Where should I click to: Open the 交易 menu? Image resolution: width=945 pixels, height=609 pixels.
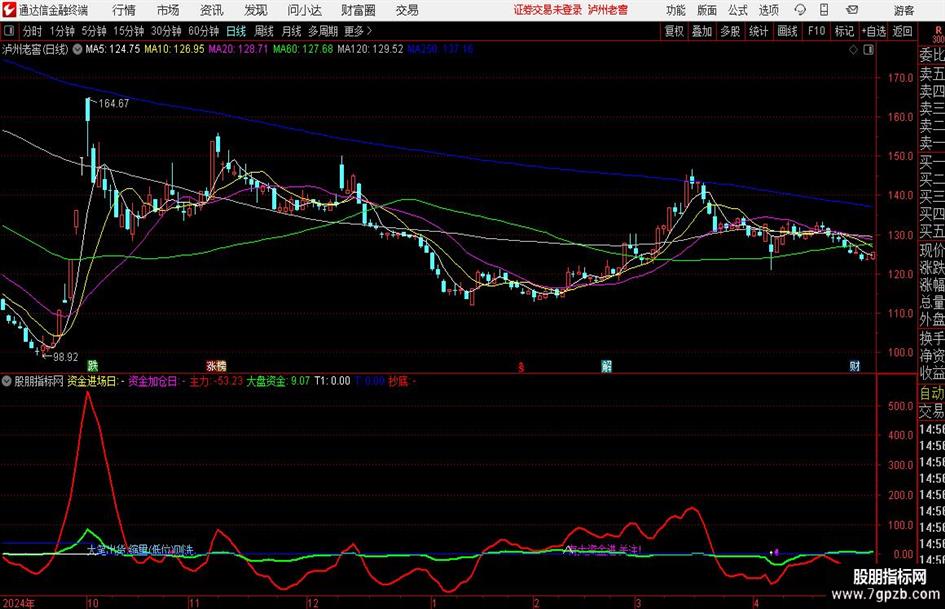(x=407, y=10)
